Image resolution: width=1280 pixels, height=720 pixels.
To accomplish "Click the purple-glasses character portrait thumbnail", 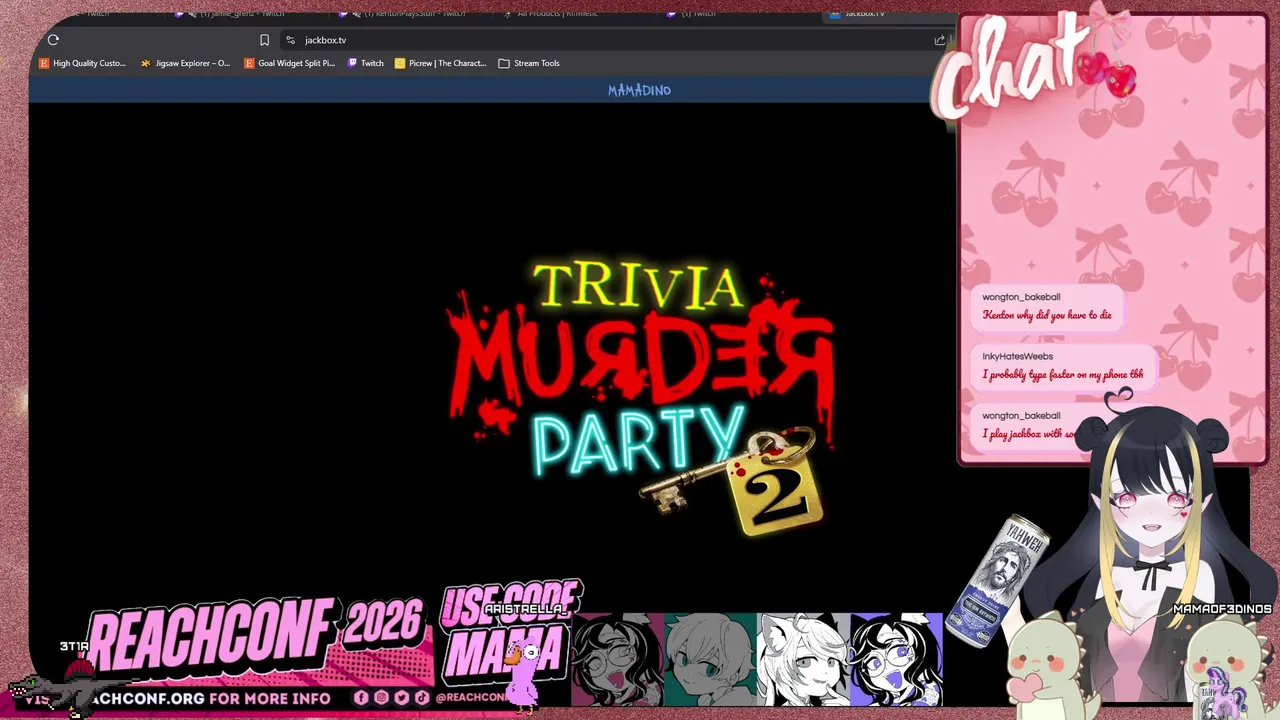I will pyautogui.click(x=896, y=660).
